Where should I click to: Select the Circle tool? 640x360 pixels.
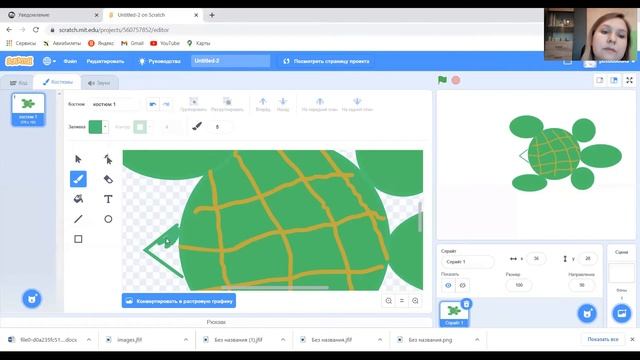tap(108, 219)
